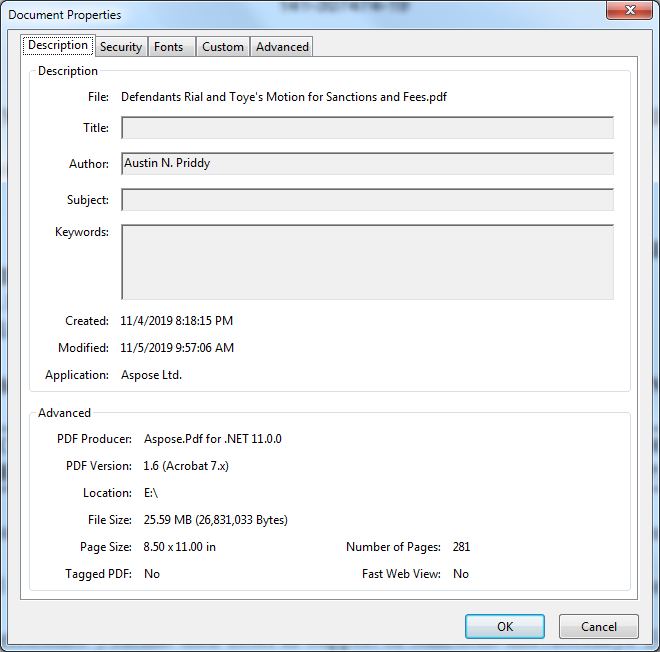Image resolution: width=660 pixels, height=652 pixels.
Task: Click the PDF Version value 1.6 (Acrobat 7.x)
Action: click(186, 466)
